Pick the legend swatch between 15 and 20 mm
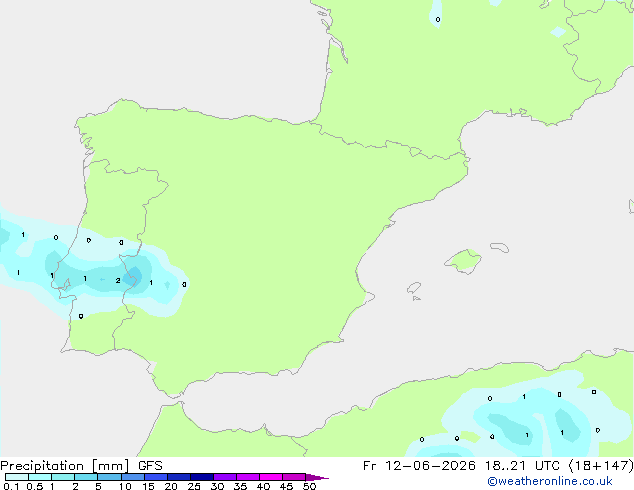The image size is (634, 490). click(155, 477)
